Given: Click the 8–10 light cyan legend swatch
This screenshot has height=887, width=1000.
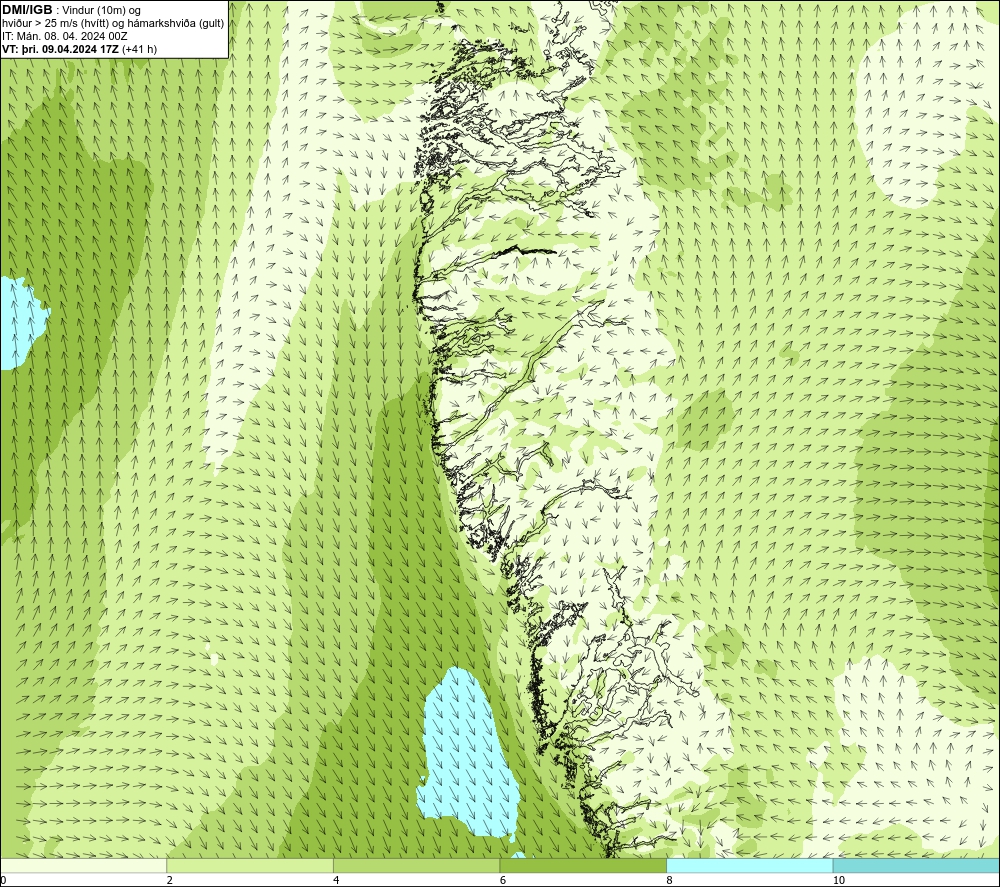Looking at the screenshot, I should point(749,865).
